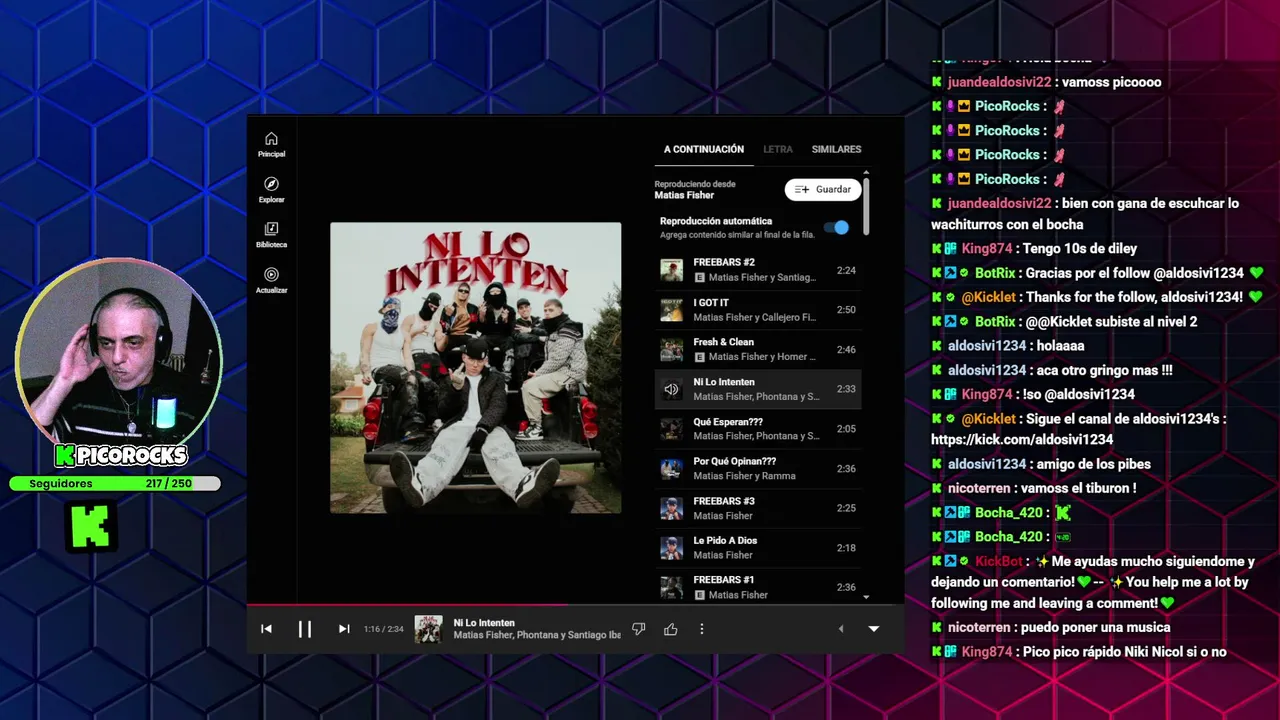
Task: Open the kick.com/aldosivi1234 chat link
Action: (1021, 439)
